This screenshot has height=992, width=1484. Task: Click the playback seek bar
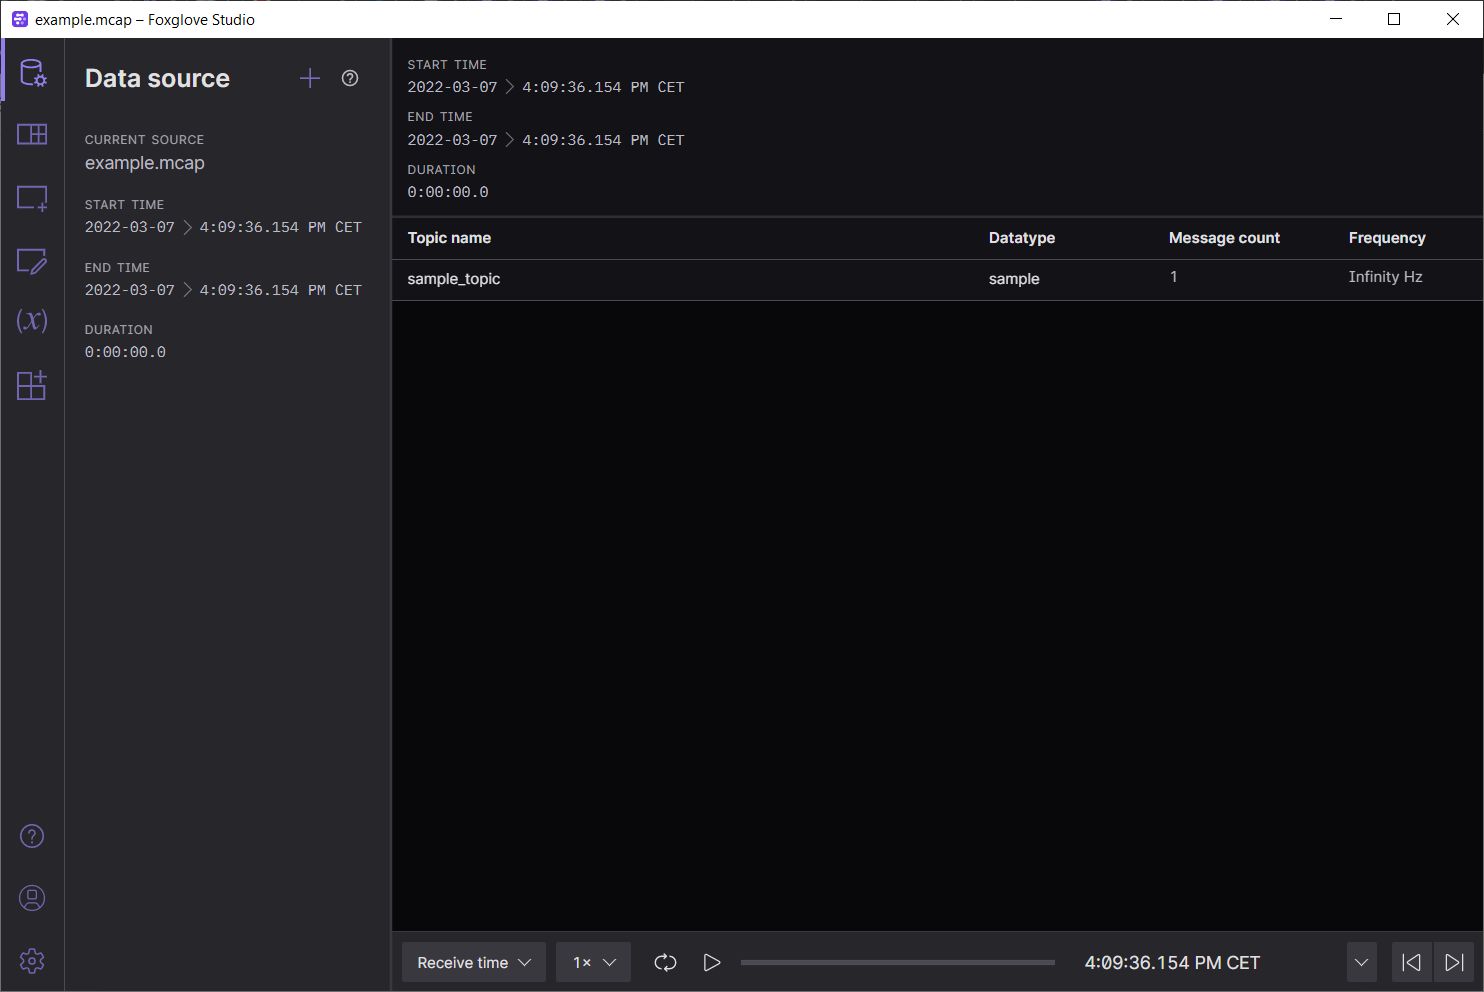tap(897, 962)
